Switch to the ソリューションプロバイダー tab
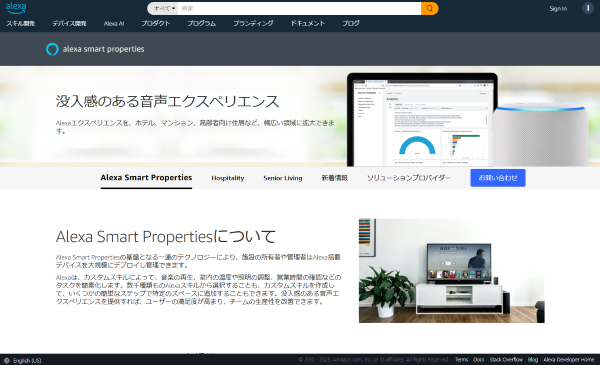This screenshot has width=600, height=365. pos(409,178)
